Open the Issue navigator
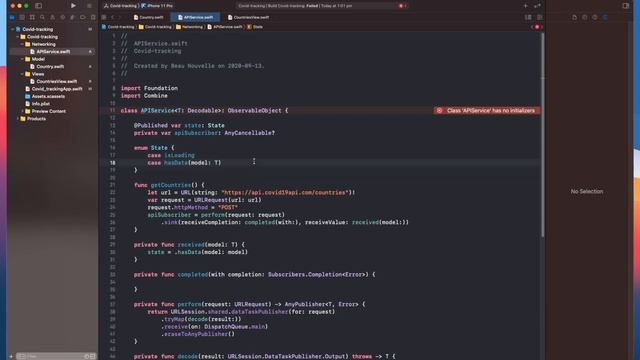640x360 pixels. point(53,17)
